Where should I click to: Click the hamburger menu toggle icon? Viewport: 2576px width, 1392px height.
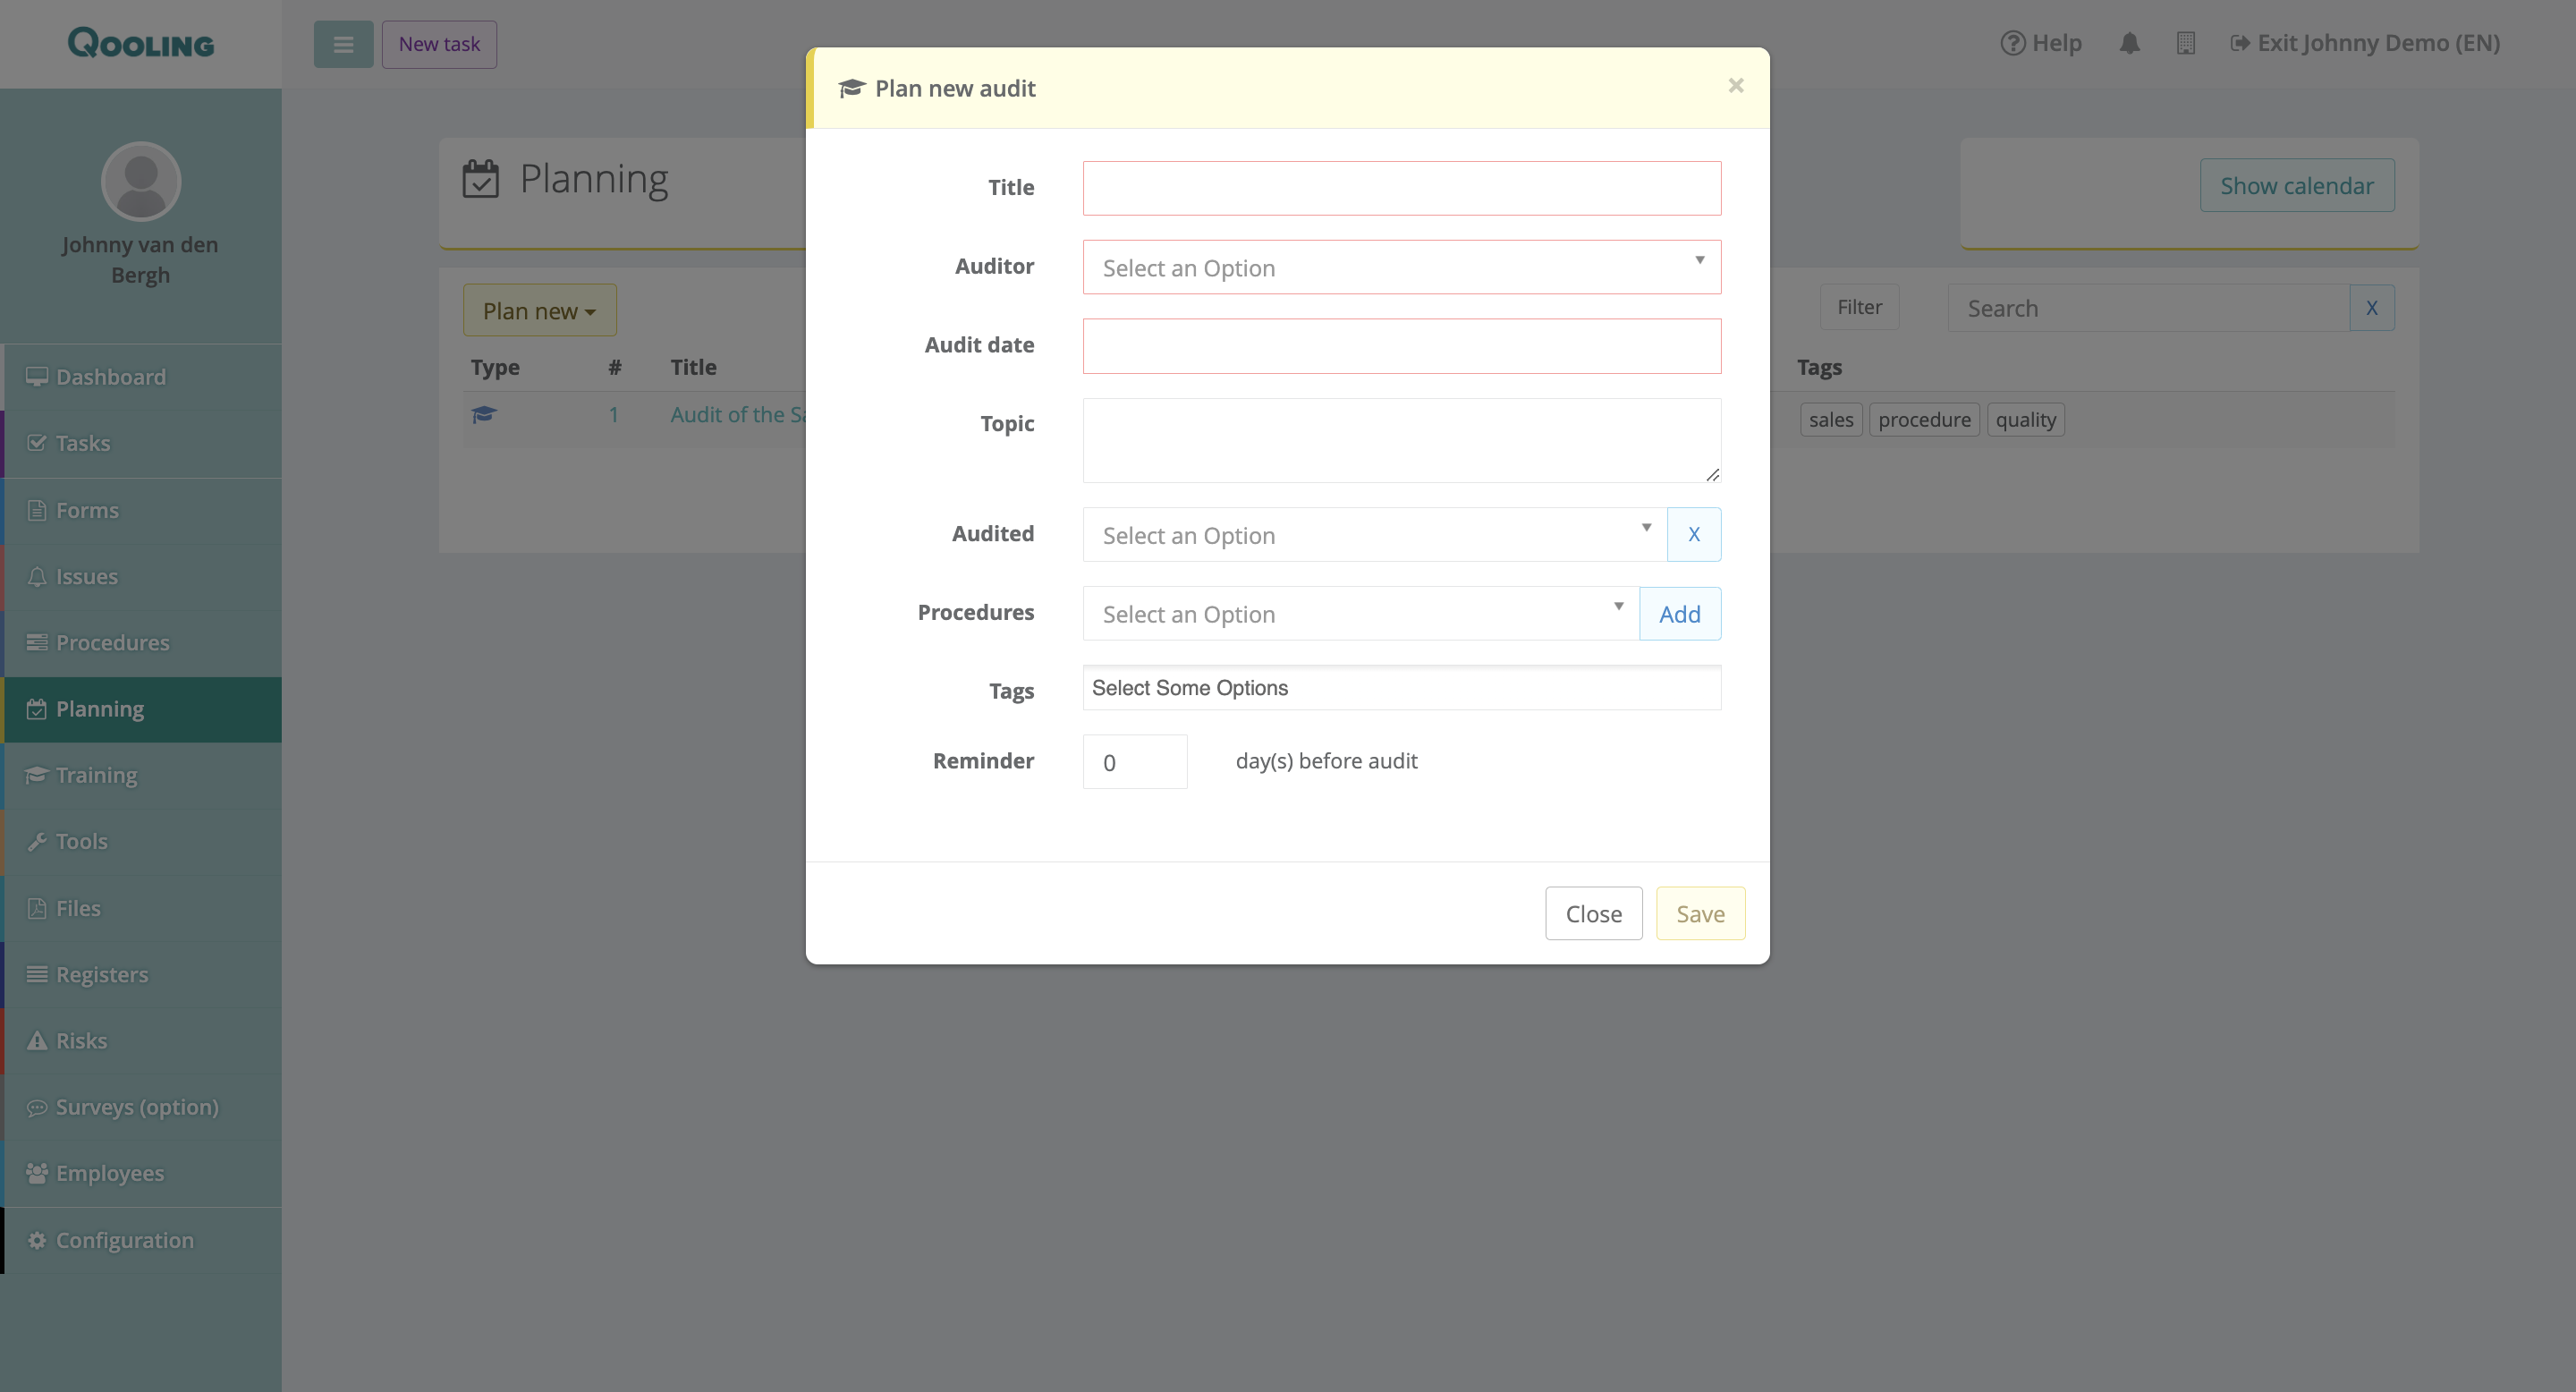343,44
